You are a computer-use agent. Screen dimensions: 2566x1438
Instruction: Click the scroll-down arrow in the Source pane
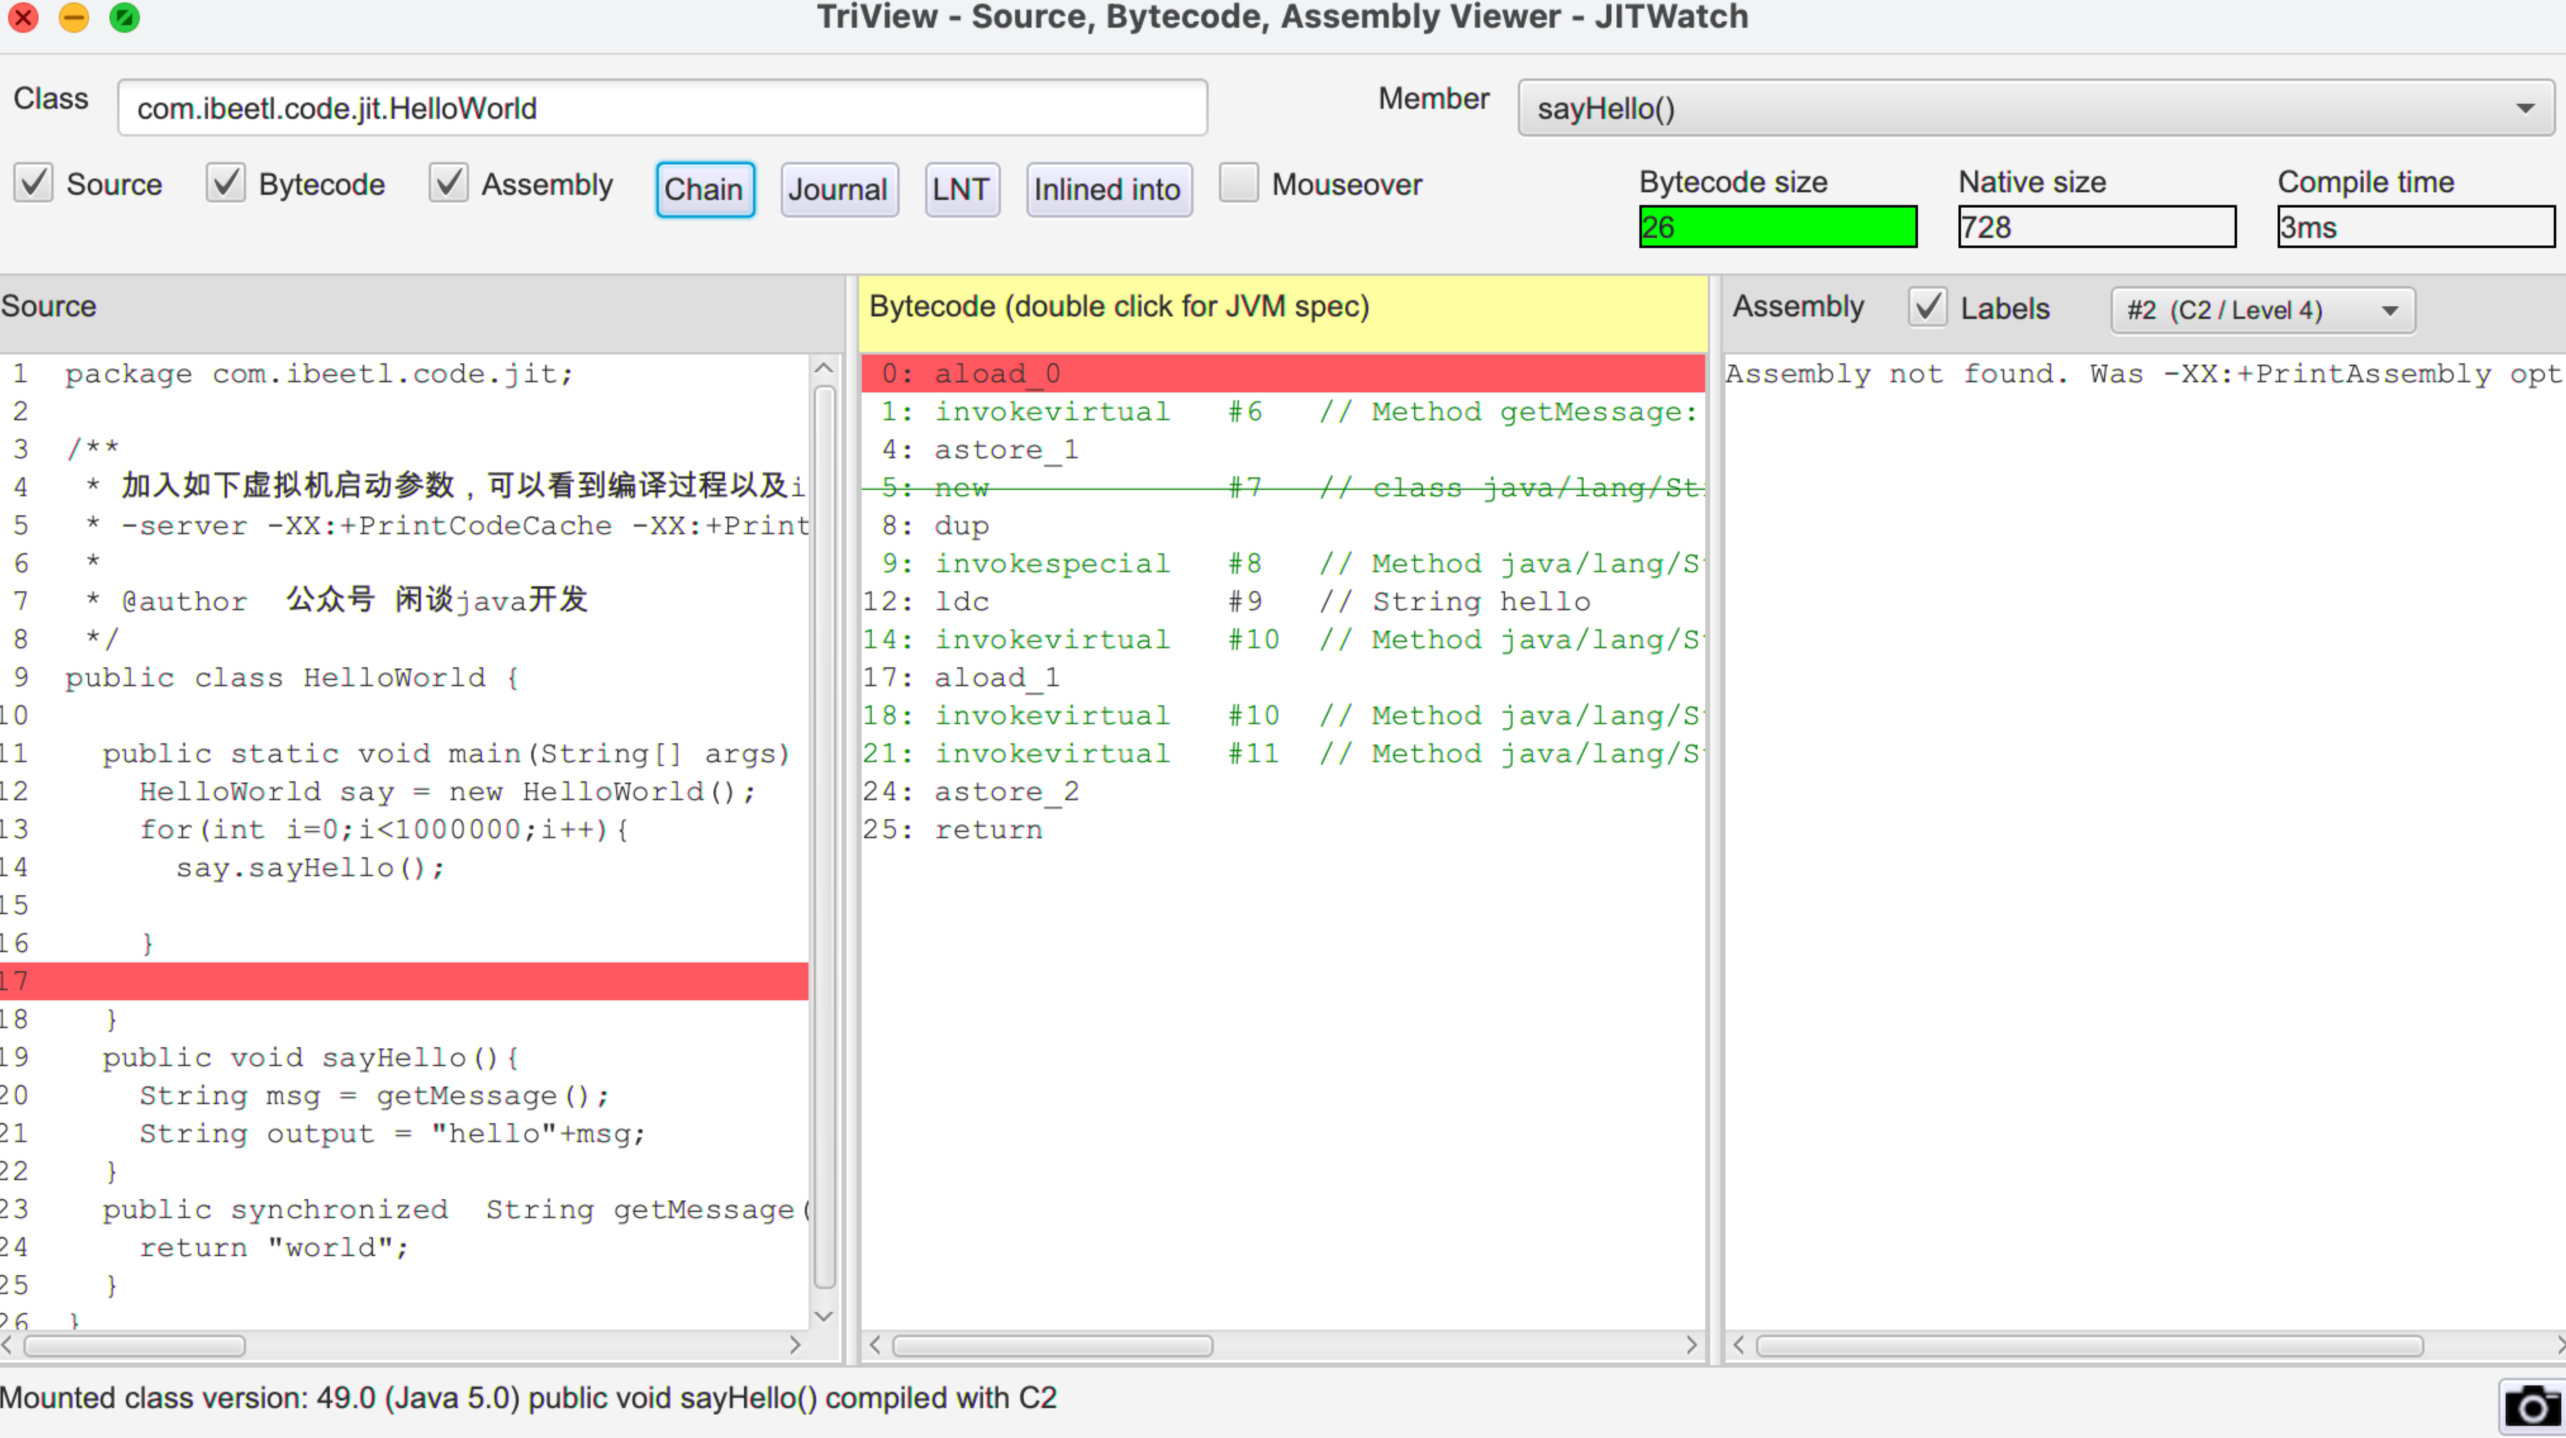pyautogui.click(x=824, y=1316)
